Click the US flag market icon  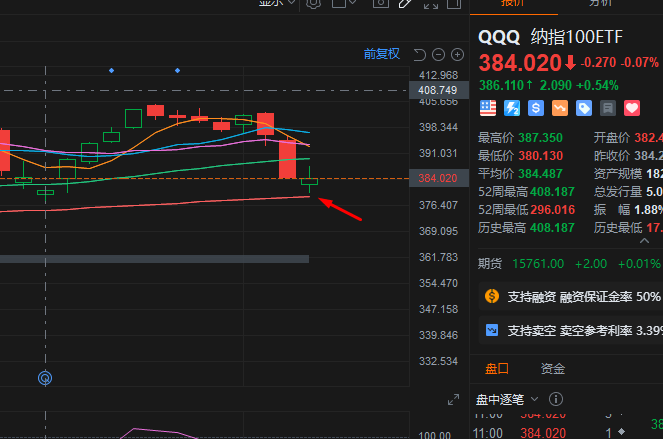488,107
